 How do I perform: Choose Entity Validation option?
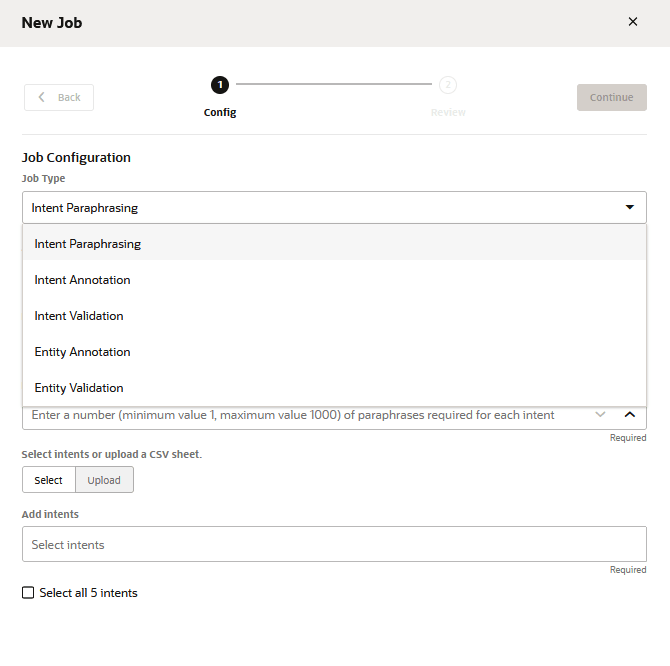79,388
